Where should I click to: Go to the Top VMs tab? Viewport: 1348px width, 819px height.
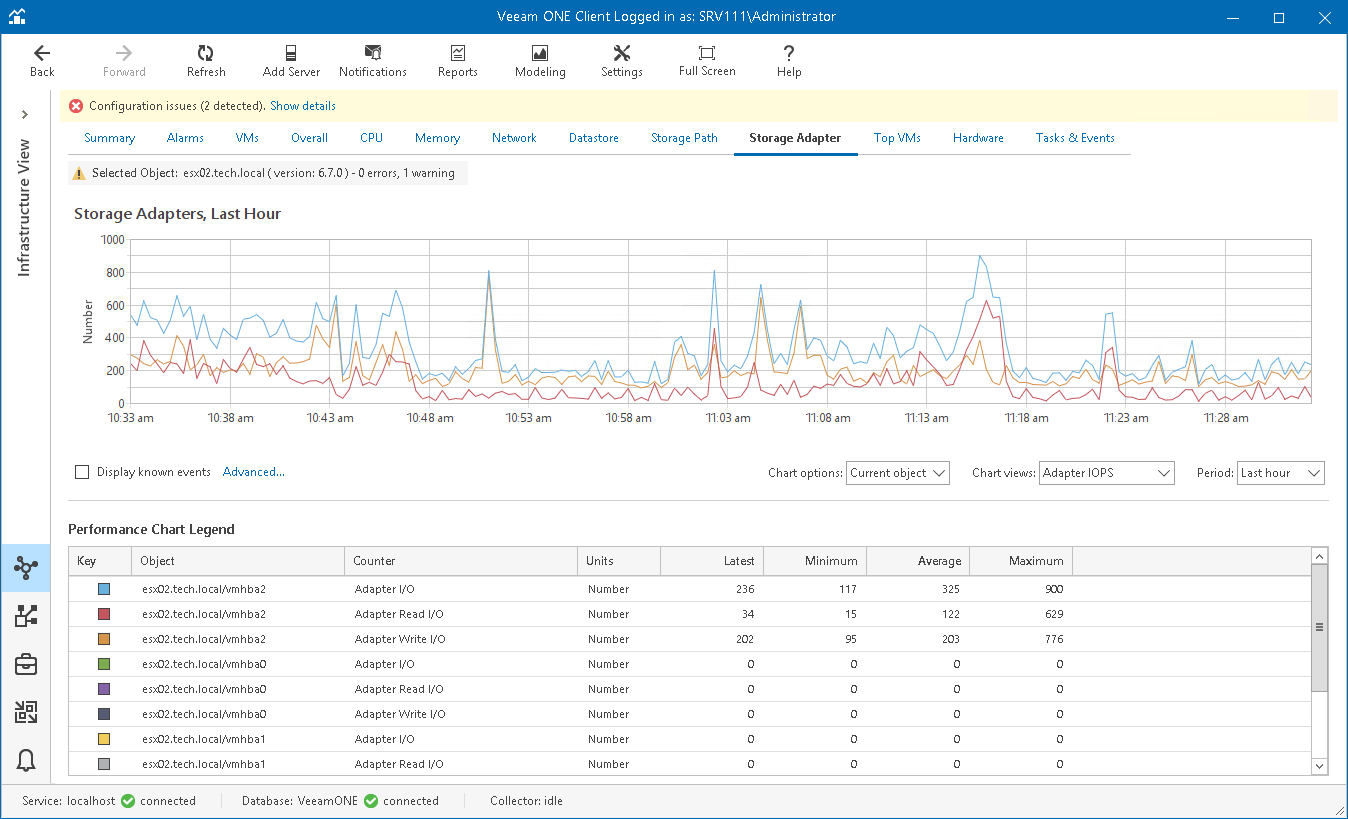(x=896, y=138)
